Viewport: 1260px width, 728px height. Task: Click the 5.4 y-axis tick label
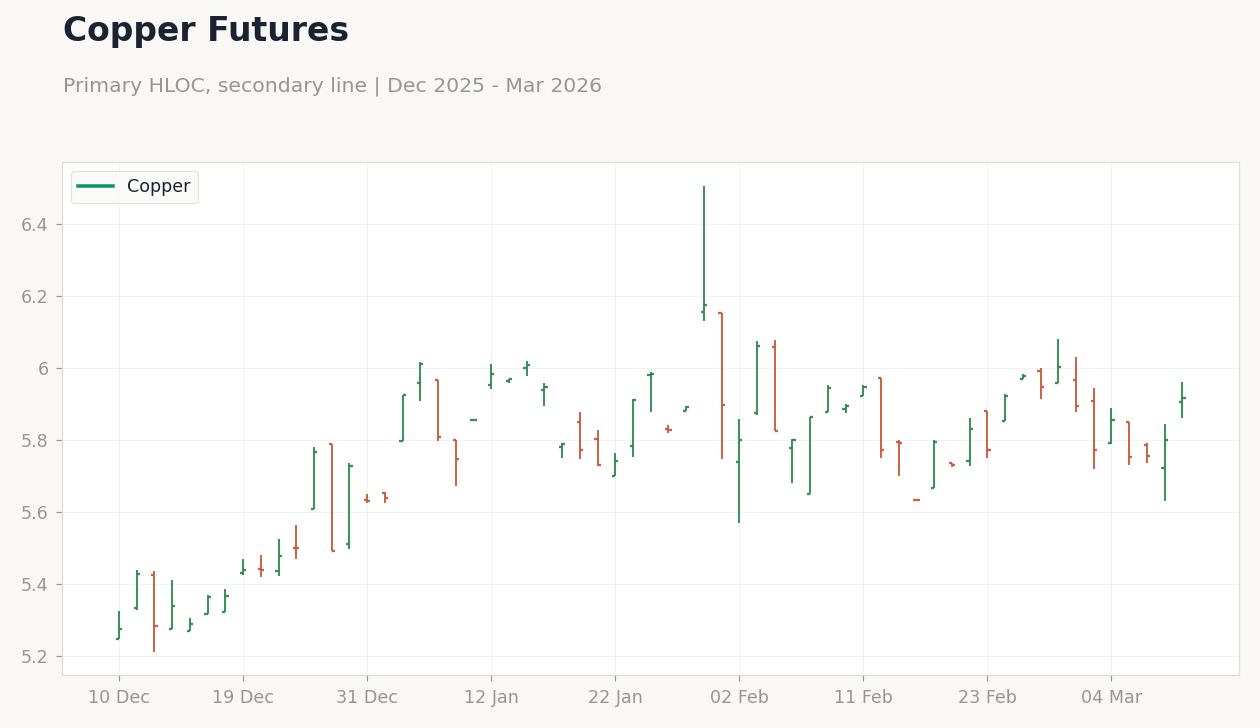(35, 585)
